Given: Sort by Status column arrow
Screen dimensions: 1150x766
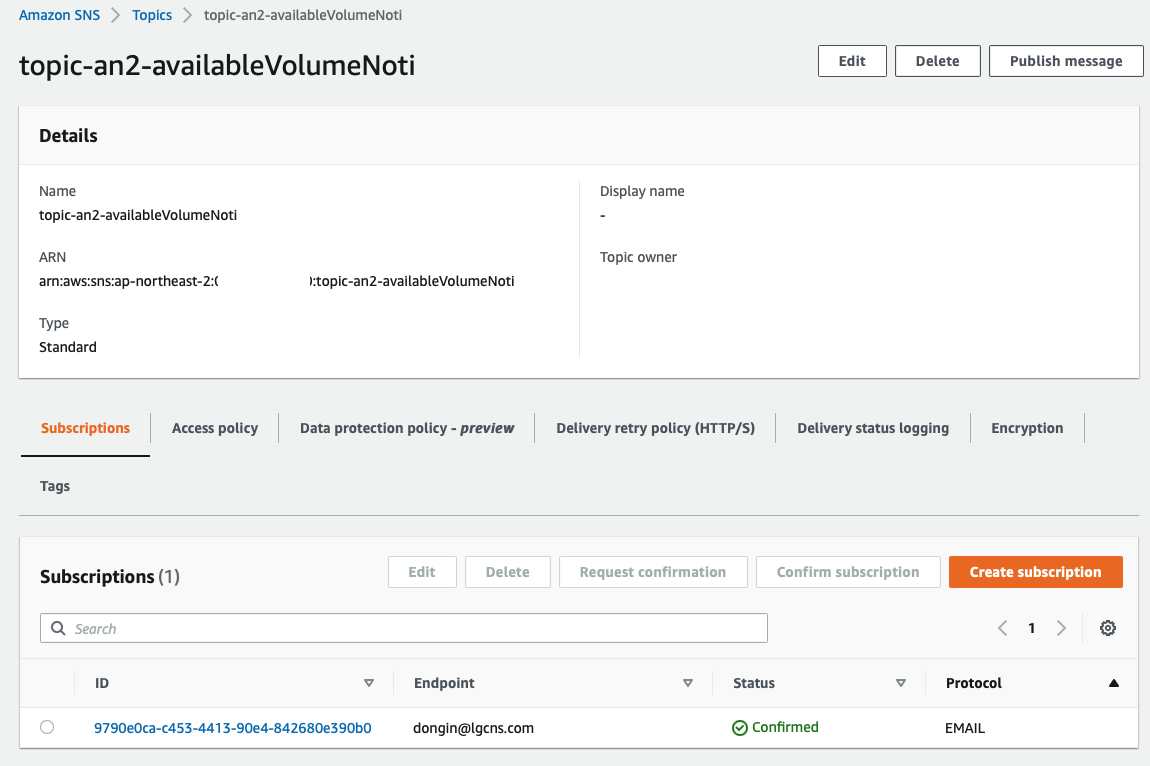Looking at the screenshot, I should pyautogui.click(x=900, y=683).
